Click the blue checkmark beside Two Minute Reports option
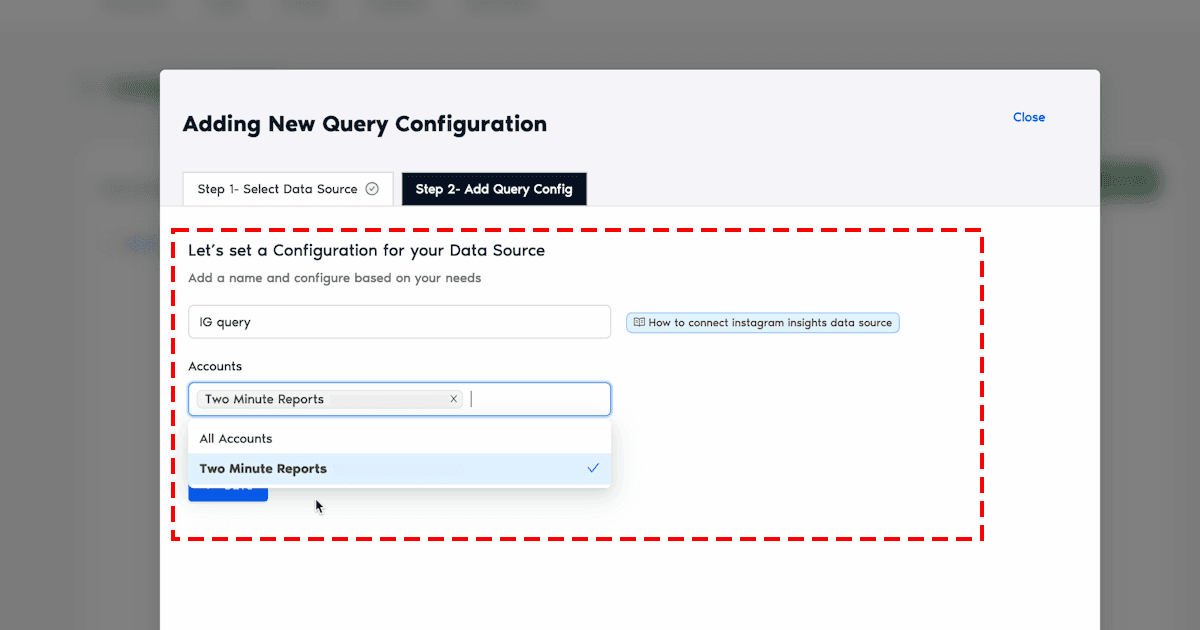This screenshot has height=630, width=1200. (x=593, y=468)
